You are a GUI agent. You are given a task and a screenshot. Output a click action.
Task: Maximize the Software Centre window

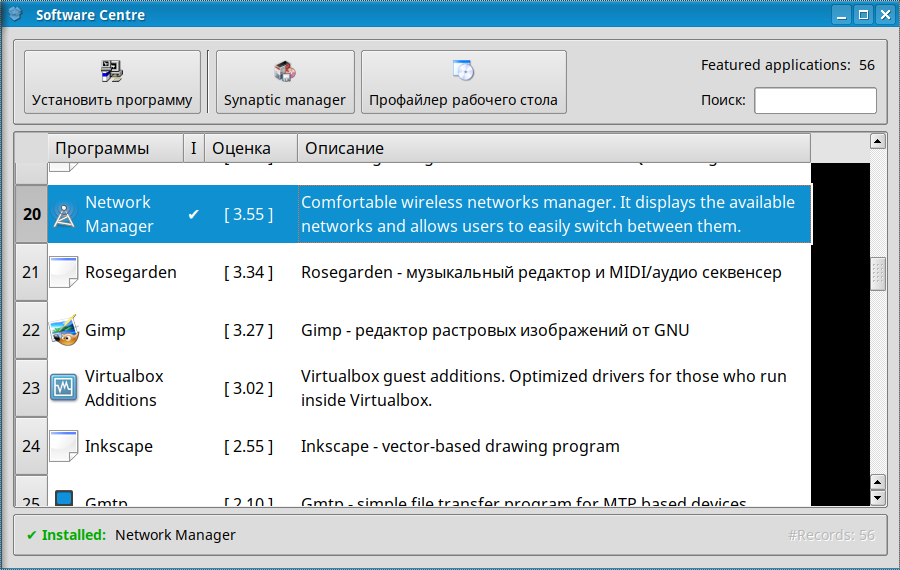863,15
